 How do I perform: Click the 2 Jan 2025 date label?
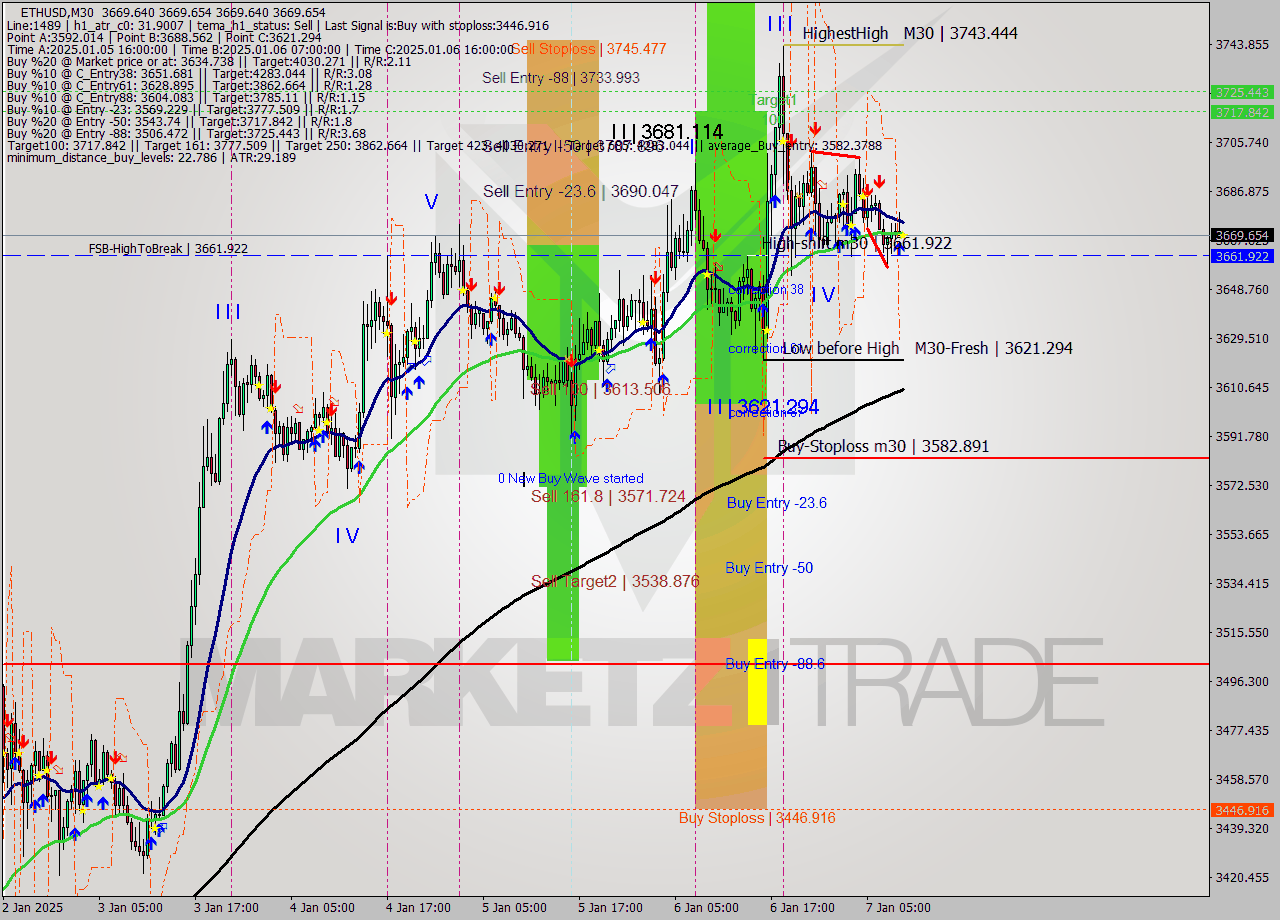[31, 908]
